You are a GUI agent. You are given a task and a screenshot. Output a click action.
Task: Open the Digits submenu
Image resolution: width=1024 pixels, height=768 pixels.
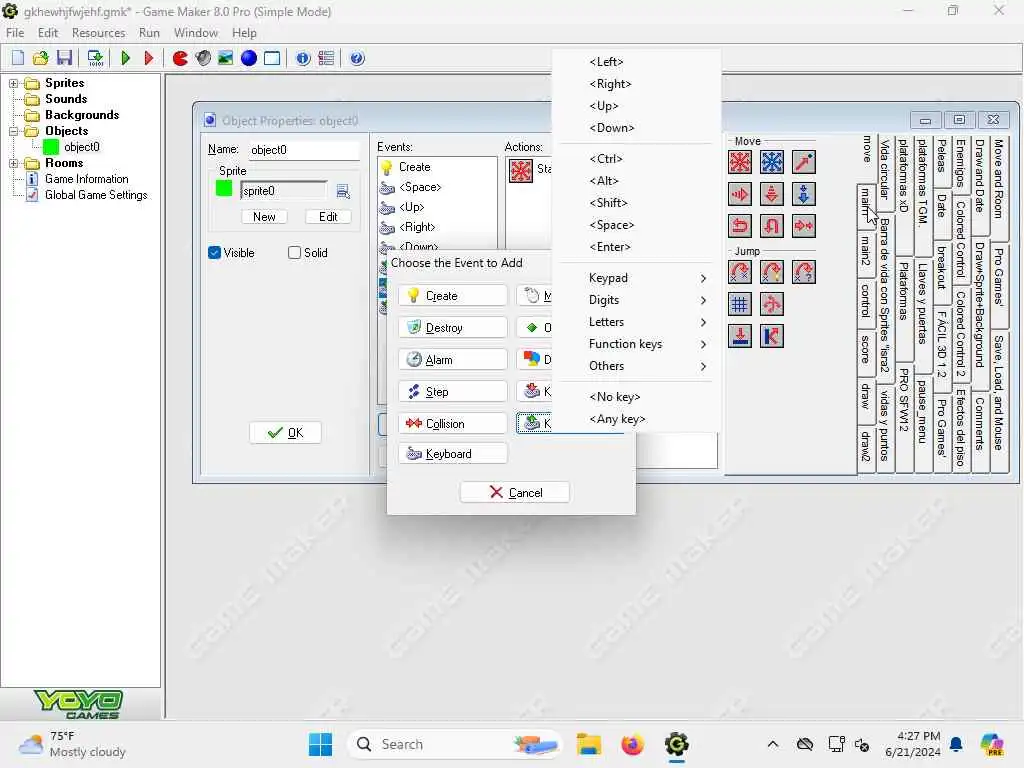637,300
